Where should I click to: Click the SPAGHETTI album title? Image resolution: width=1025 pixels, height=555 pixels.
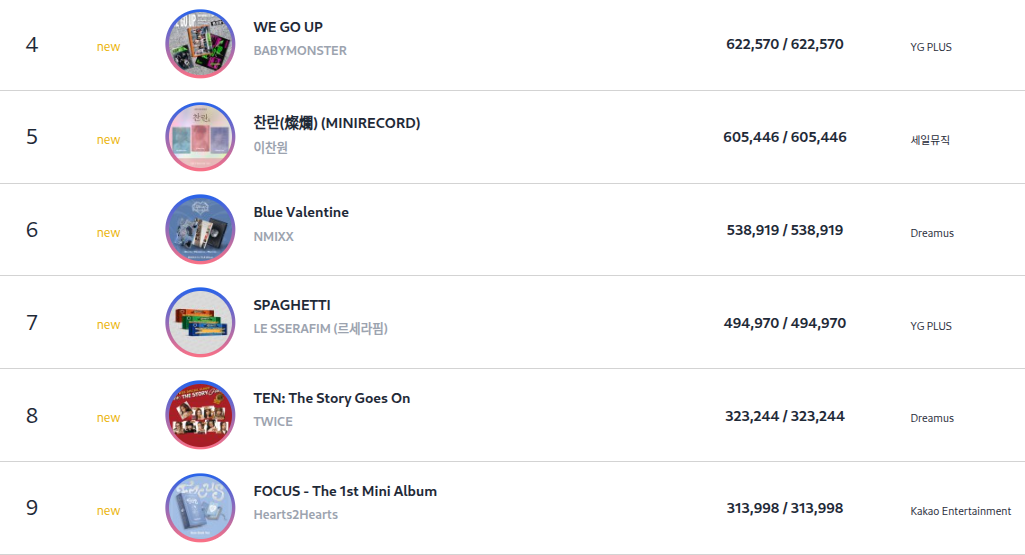pos(292,305)
